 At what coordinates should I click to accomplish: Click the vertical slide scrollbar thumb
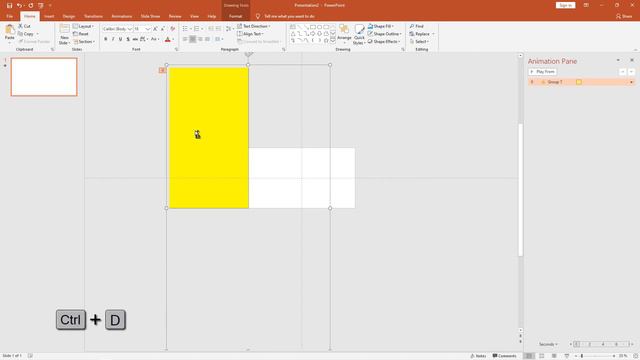coord(520,190)
